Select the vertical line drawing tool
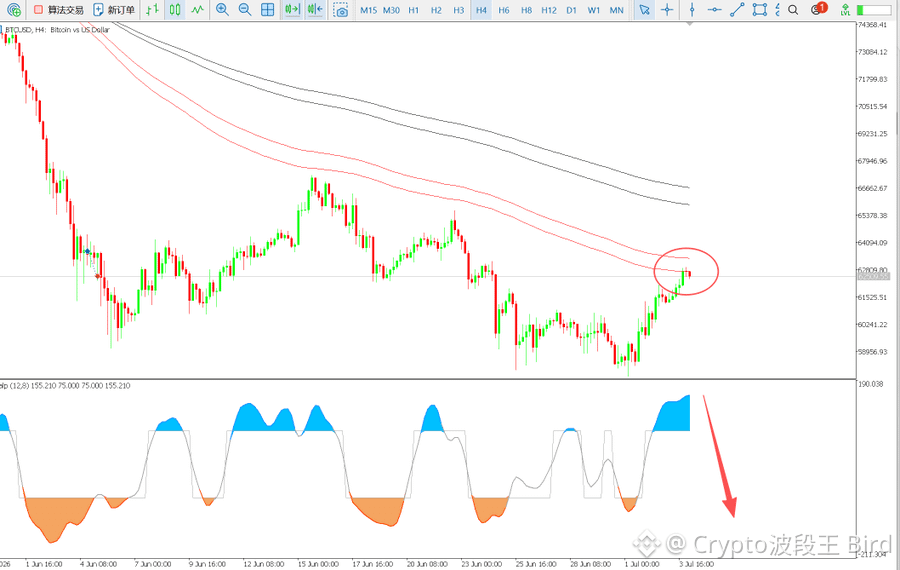The width and height of the screenshot is (900, 570). (x=692, y=10)
